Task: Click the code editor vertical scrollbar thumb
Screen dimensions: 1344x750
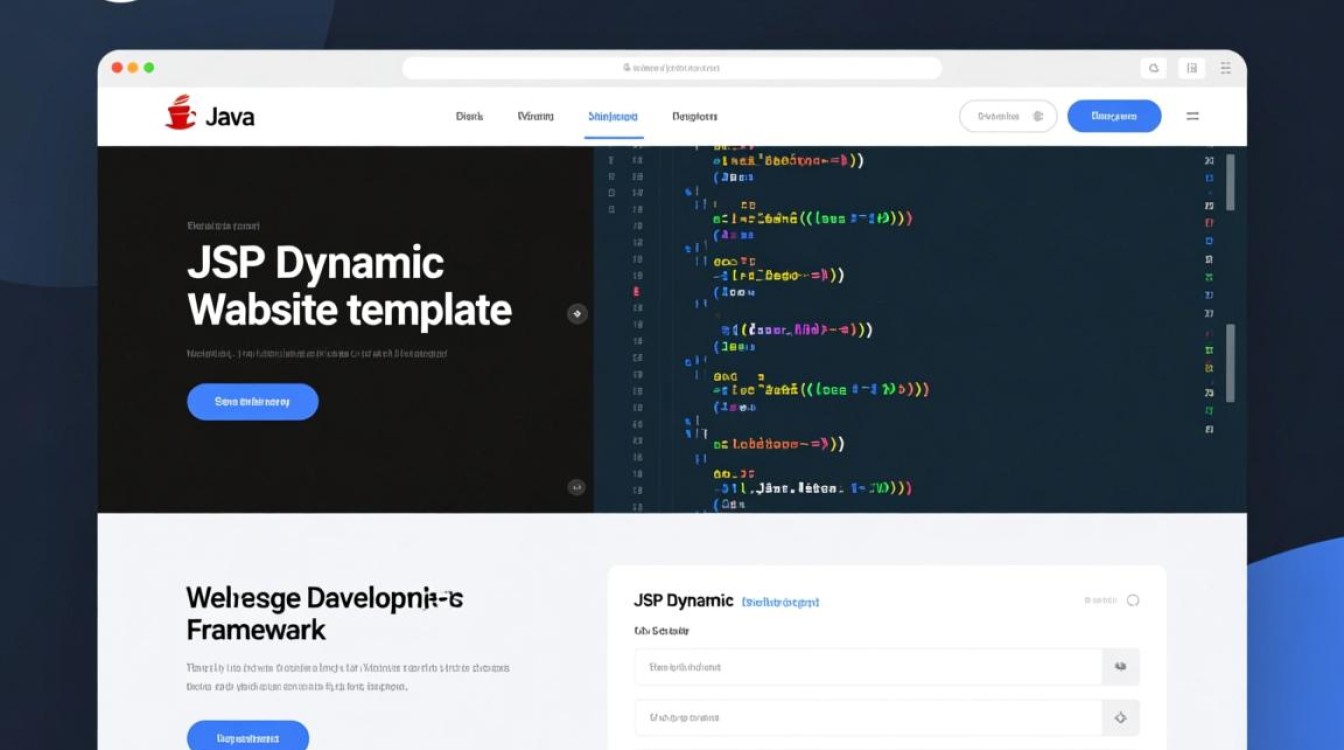Action: (x=1230, y=182)
